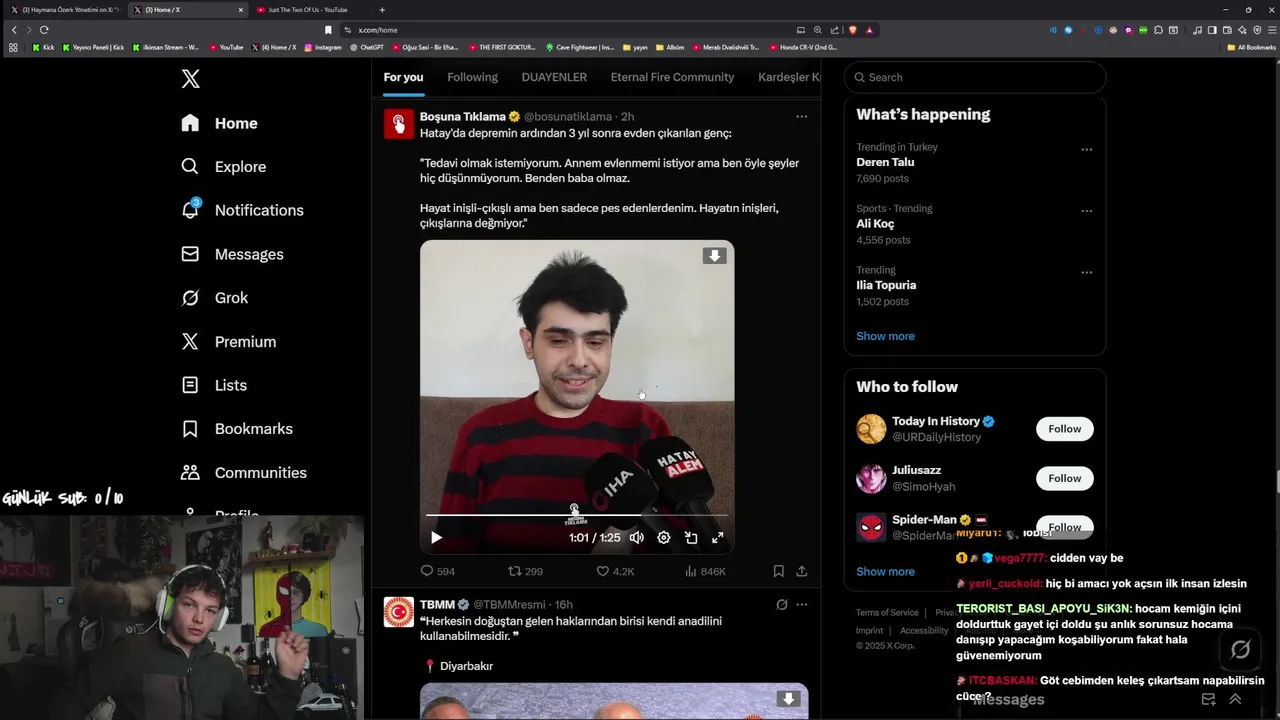Click Show more under Who to follow
The image size is (1280, 720).
tap(885, 571)
